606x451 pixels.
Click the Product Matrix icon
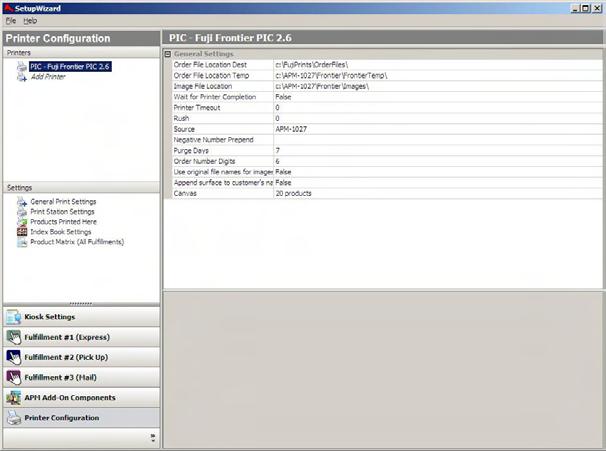22,242
